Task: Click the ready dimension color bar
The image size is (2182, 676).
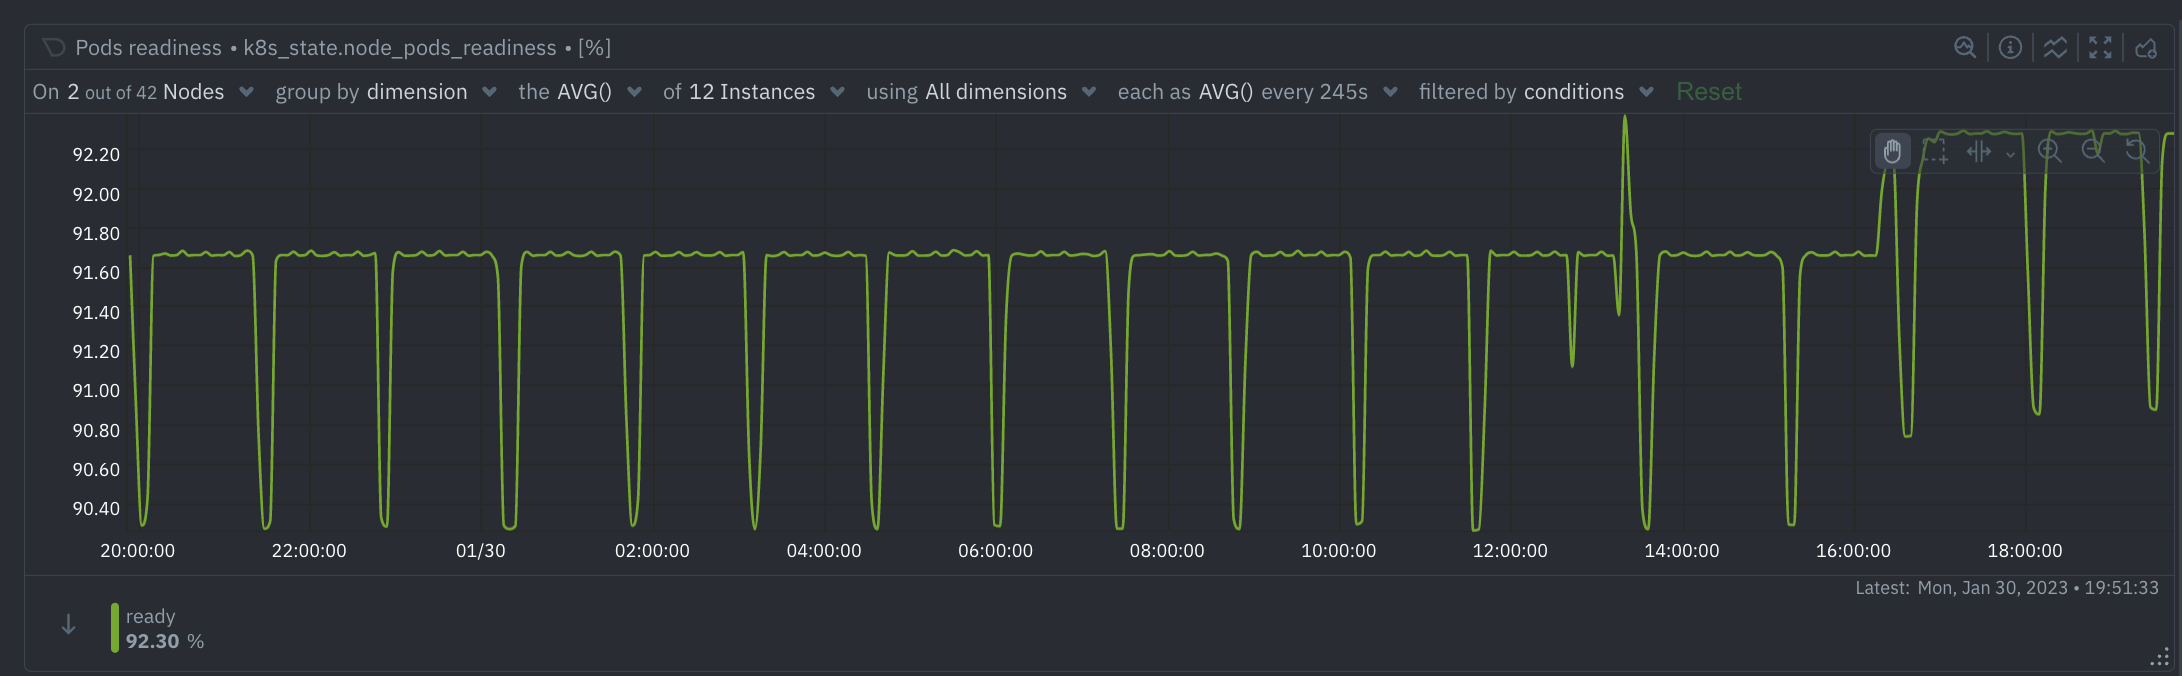Action: tap(115, 628)
